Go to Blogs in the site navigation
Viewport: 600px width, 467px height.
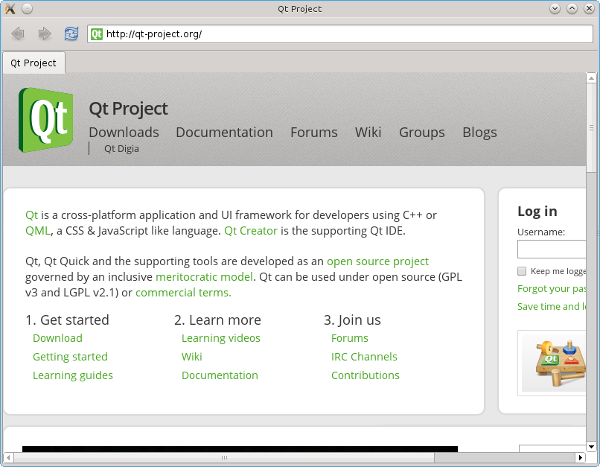point(479,132)
